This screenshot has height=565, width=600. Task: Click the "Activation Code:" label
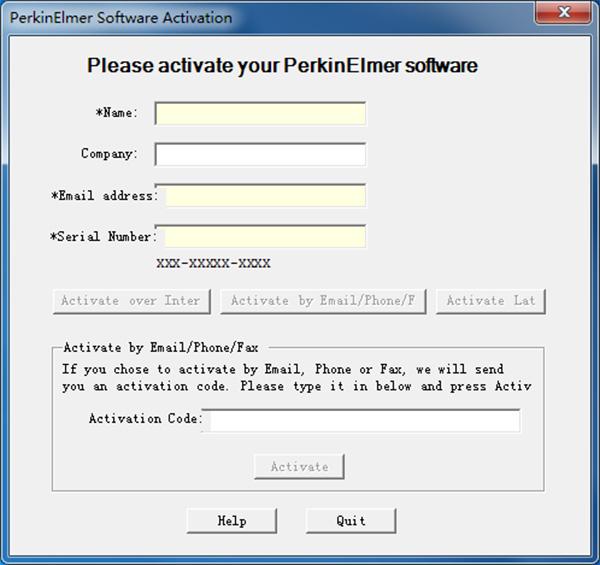[145, 418]
